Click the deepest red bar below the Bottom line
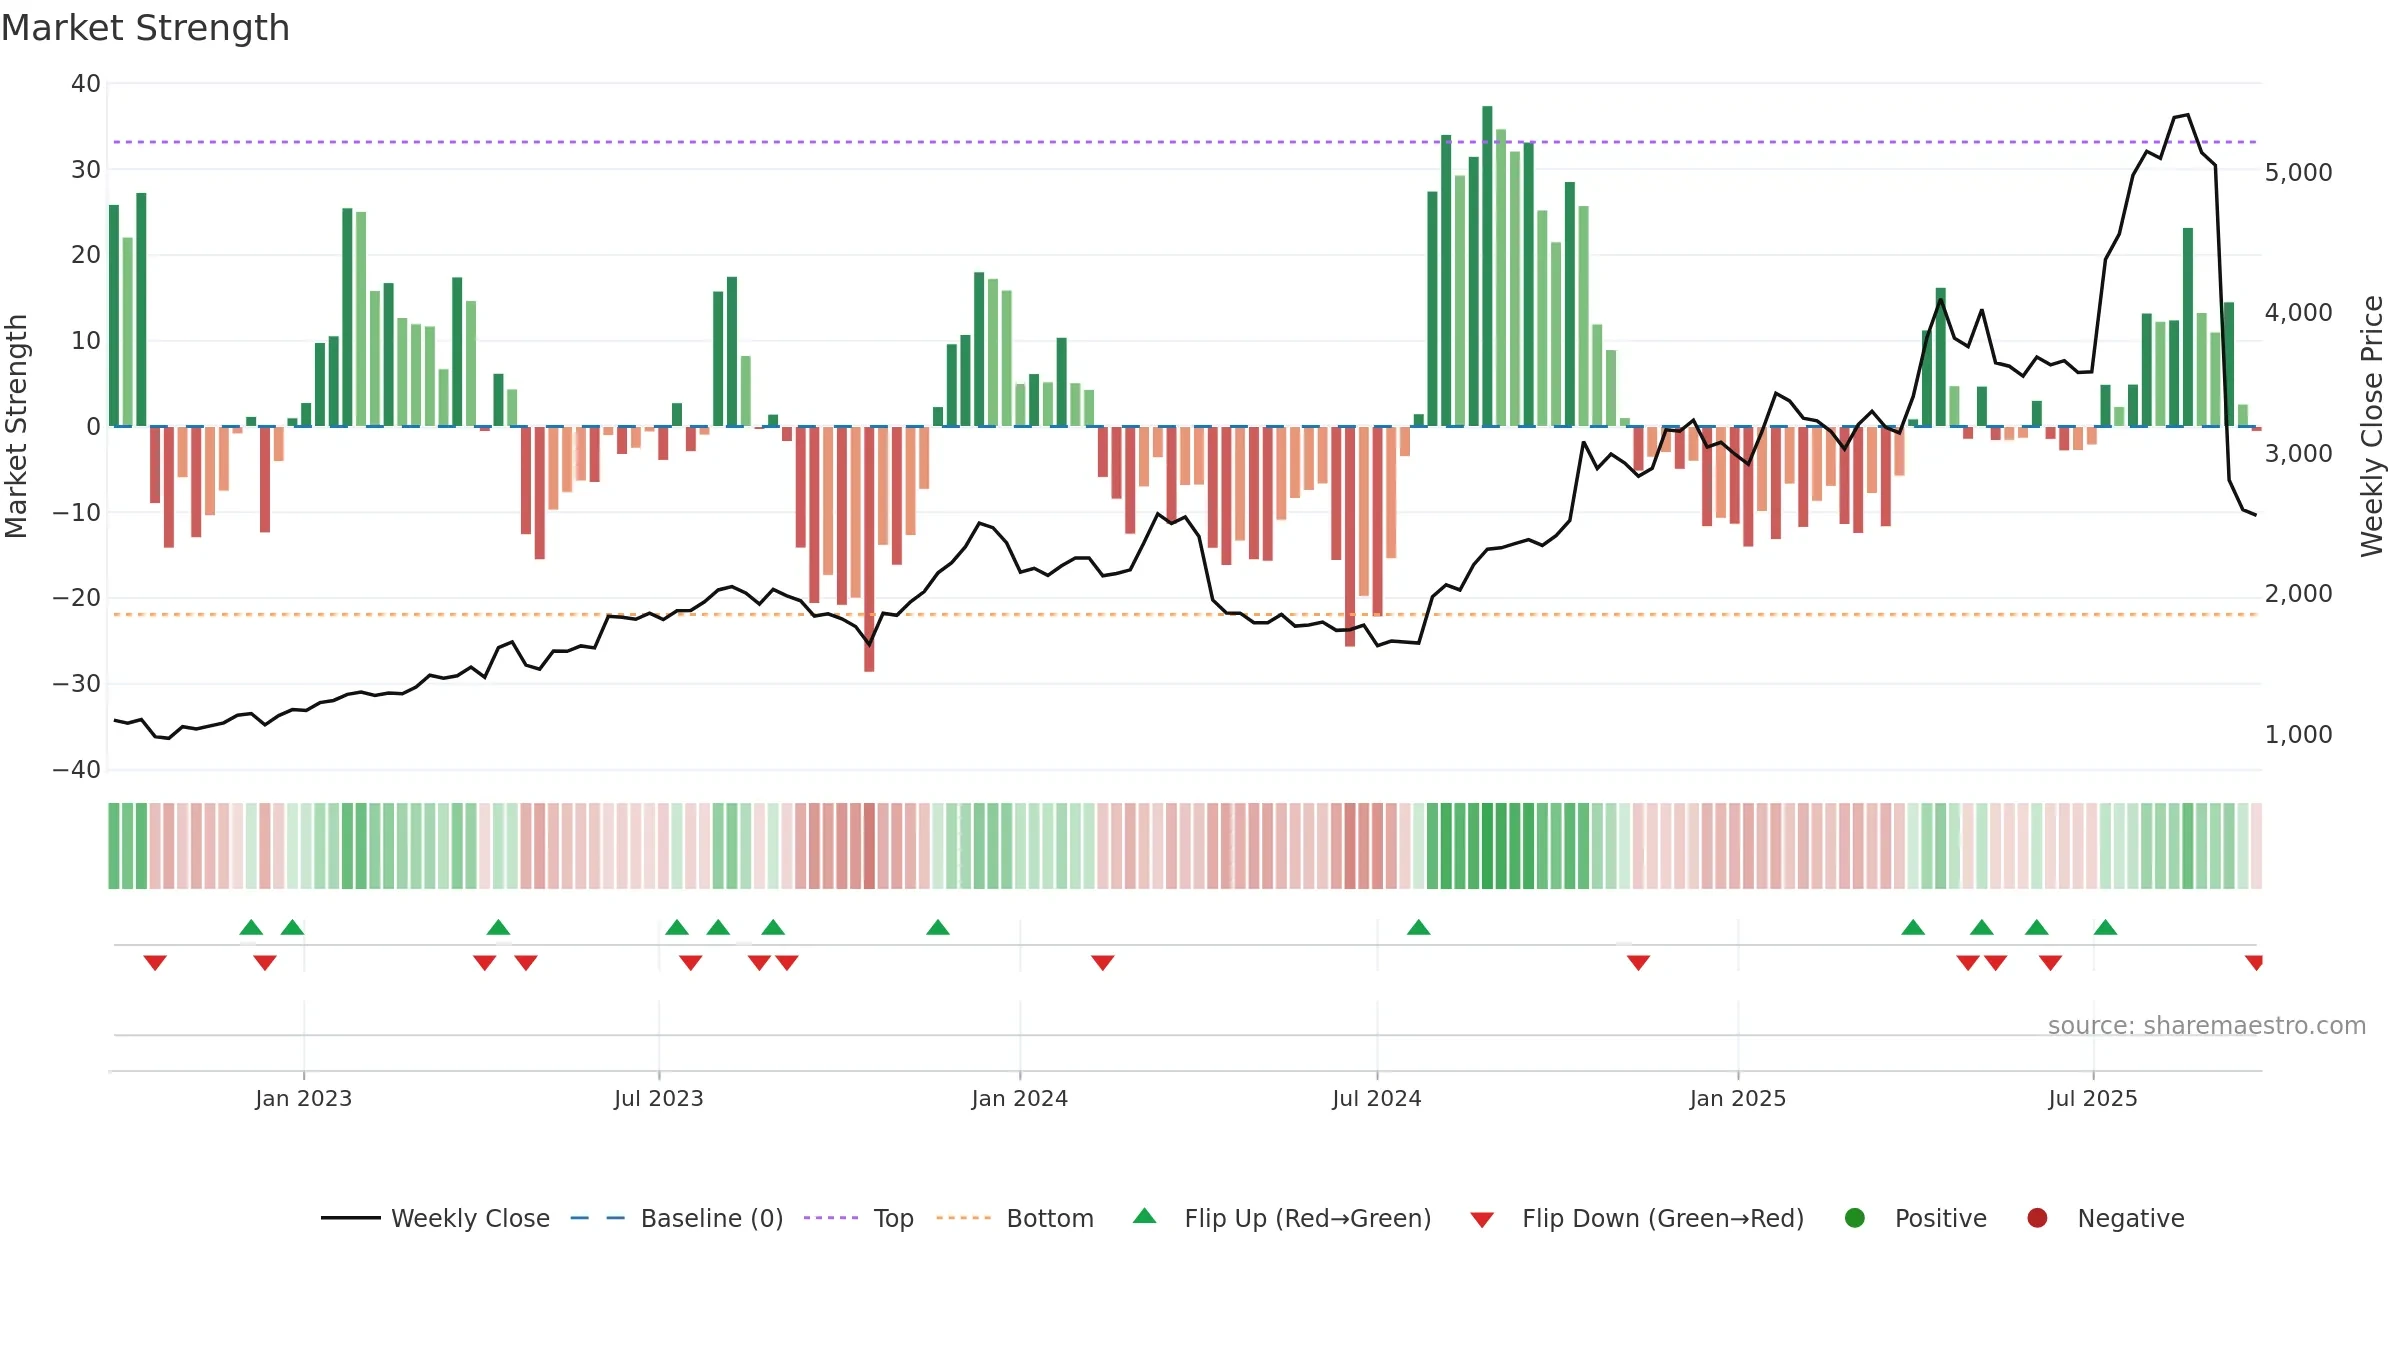This screenshot has width=2400, height=1350. (x=869, y=549)
